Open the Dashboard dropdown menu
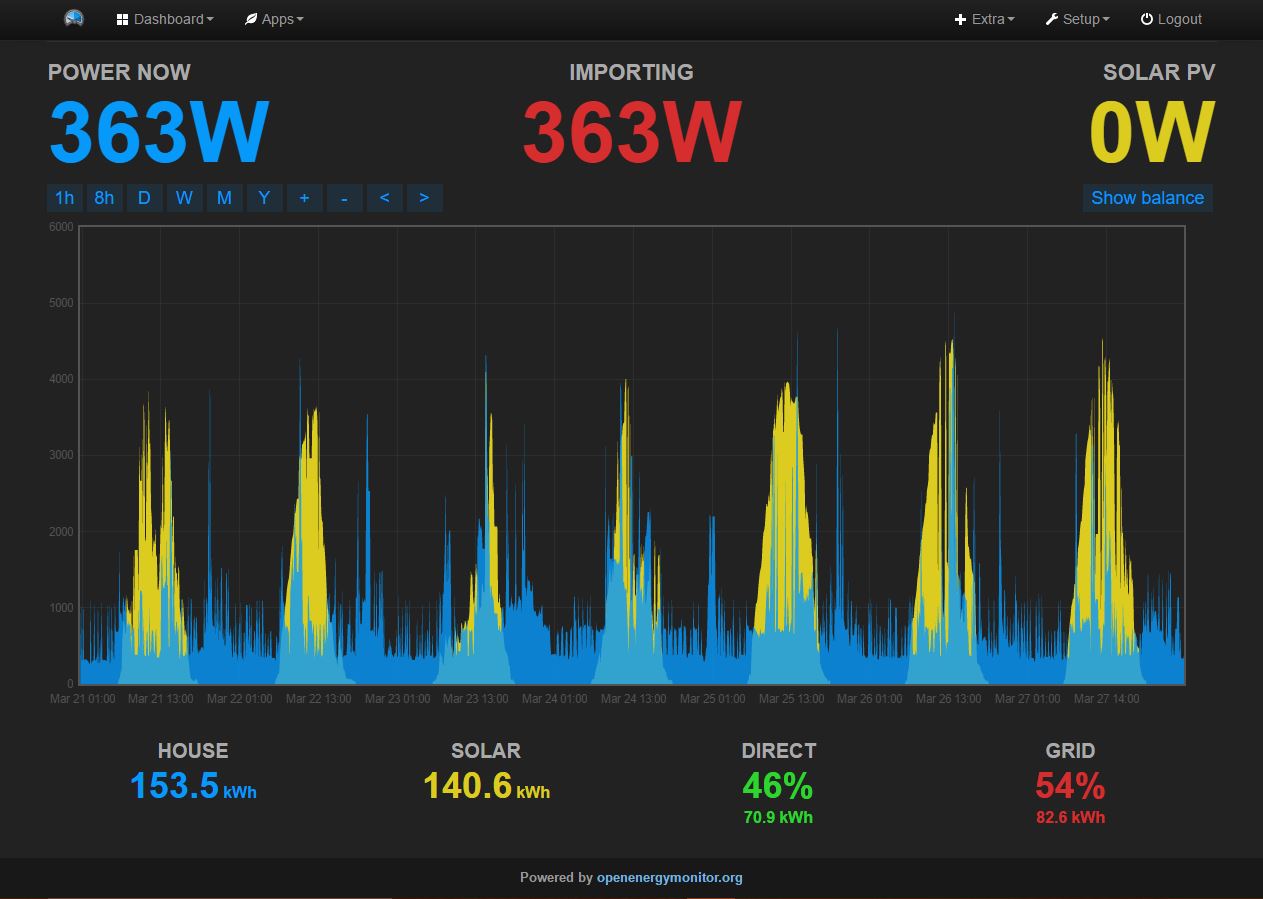This screenshot has height=899, width=1263. tap(165, 19)
